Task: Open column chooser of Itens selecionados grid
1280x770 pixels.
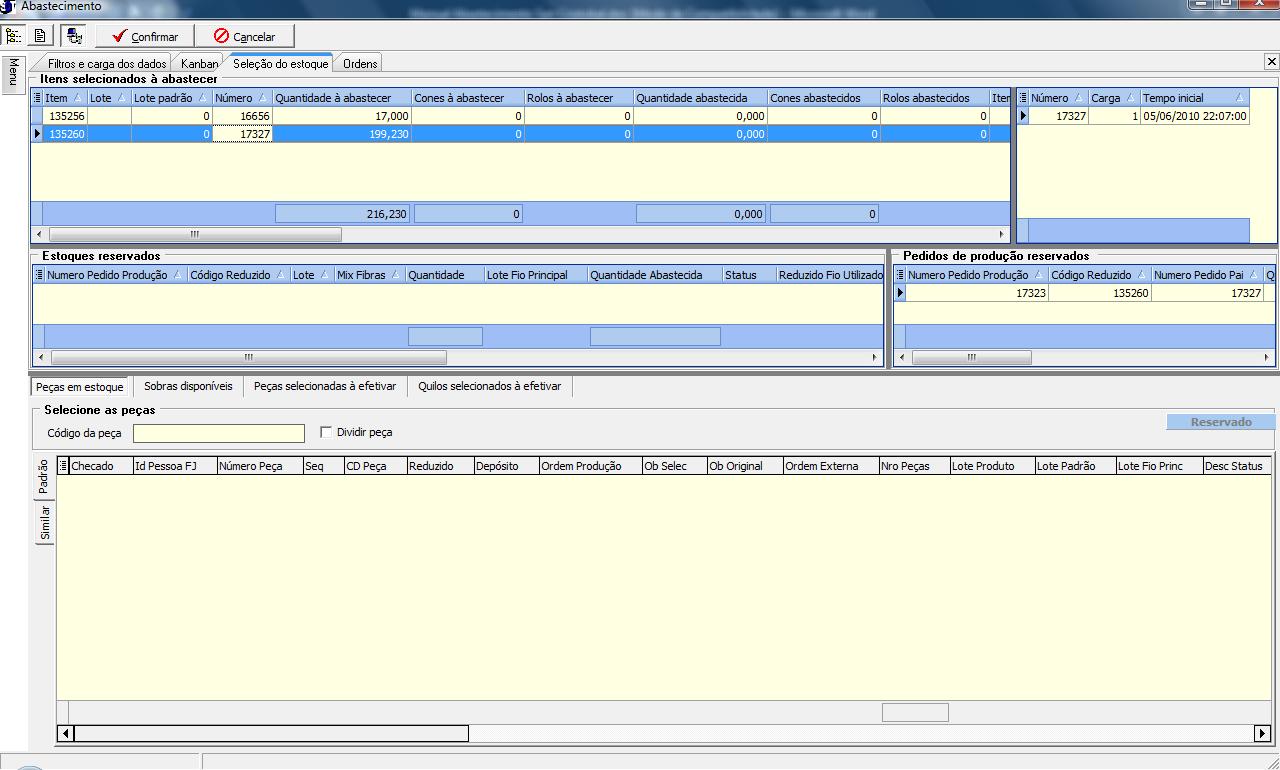Action: [38, 98]
